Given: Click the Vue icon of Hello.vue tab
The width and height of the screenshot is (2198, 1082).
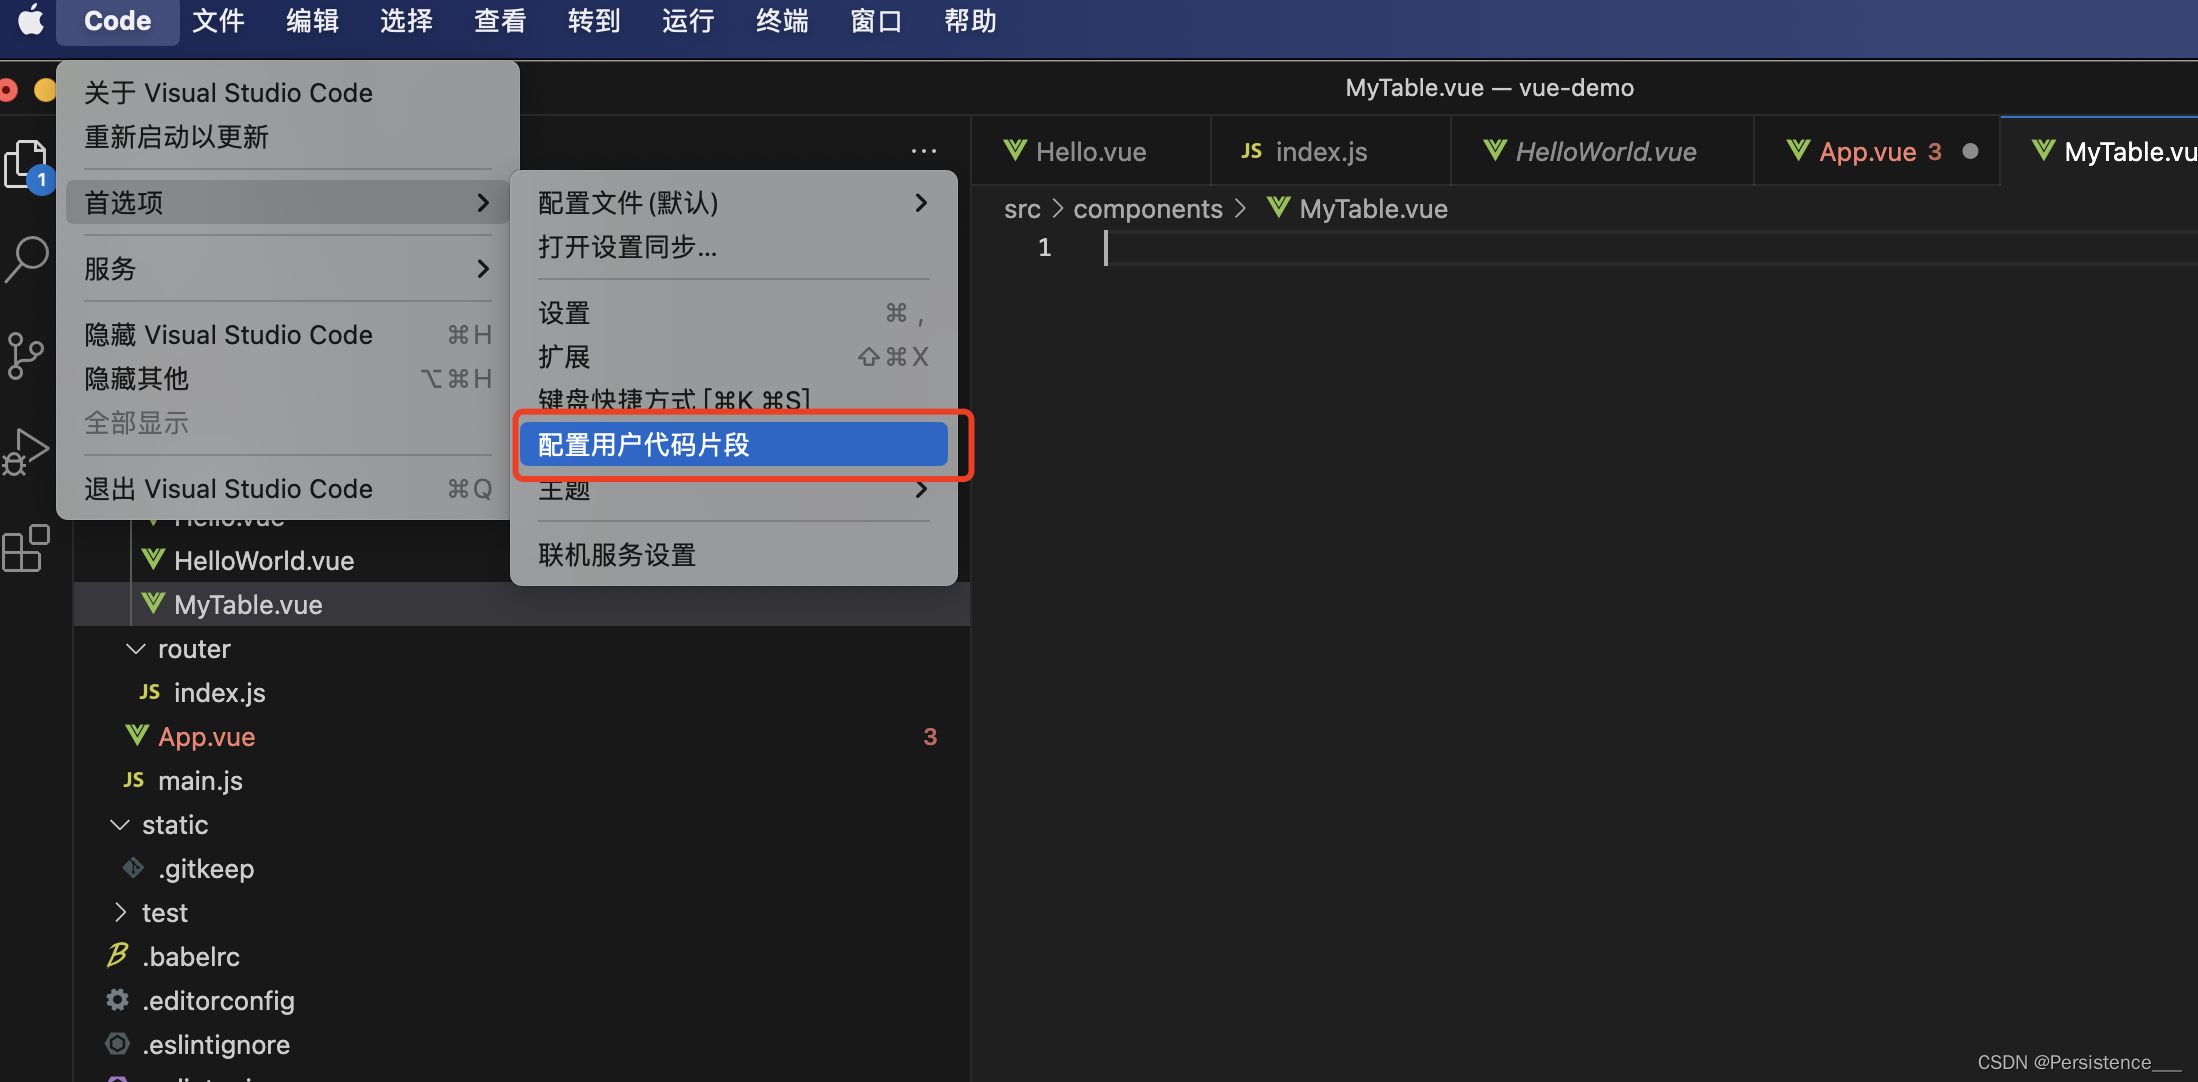Looking at the screenshot, I should coord(1015,151).
